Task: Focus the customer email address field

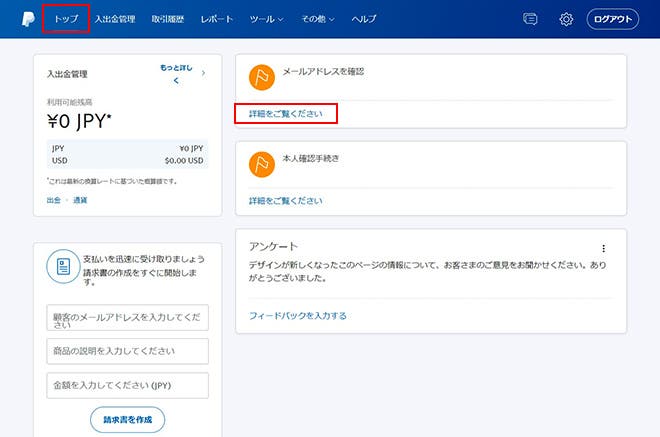Action: coord(128,317)
